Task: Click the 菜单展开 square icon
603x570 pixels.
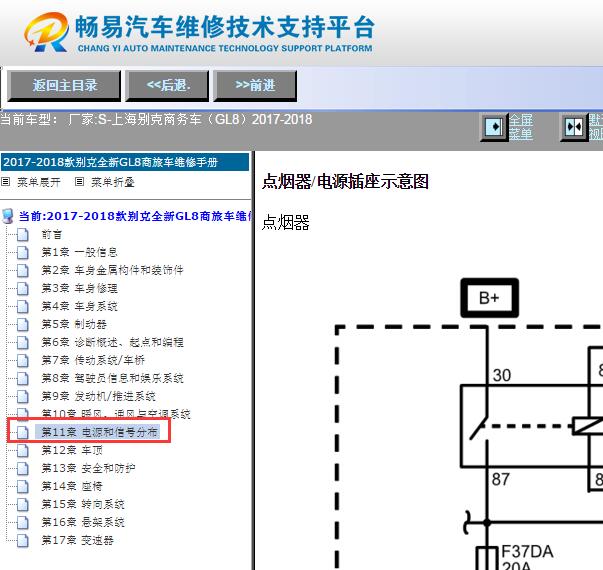Action: coord(5,182)
